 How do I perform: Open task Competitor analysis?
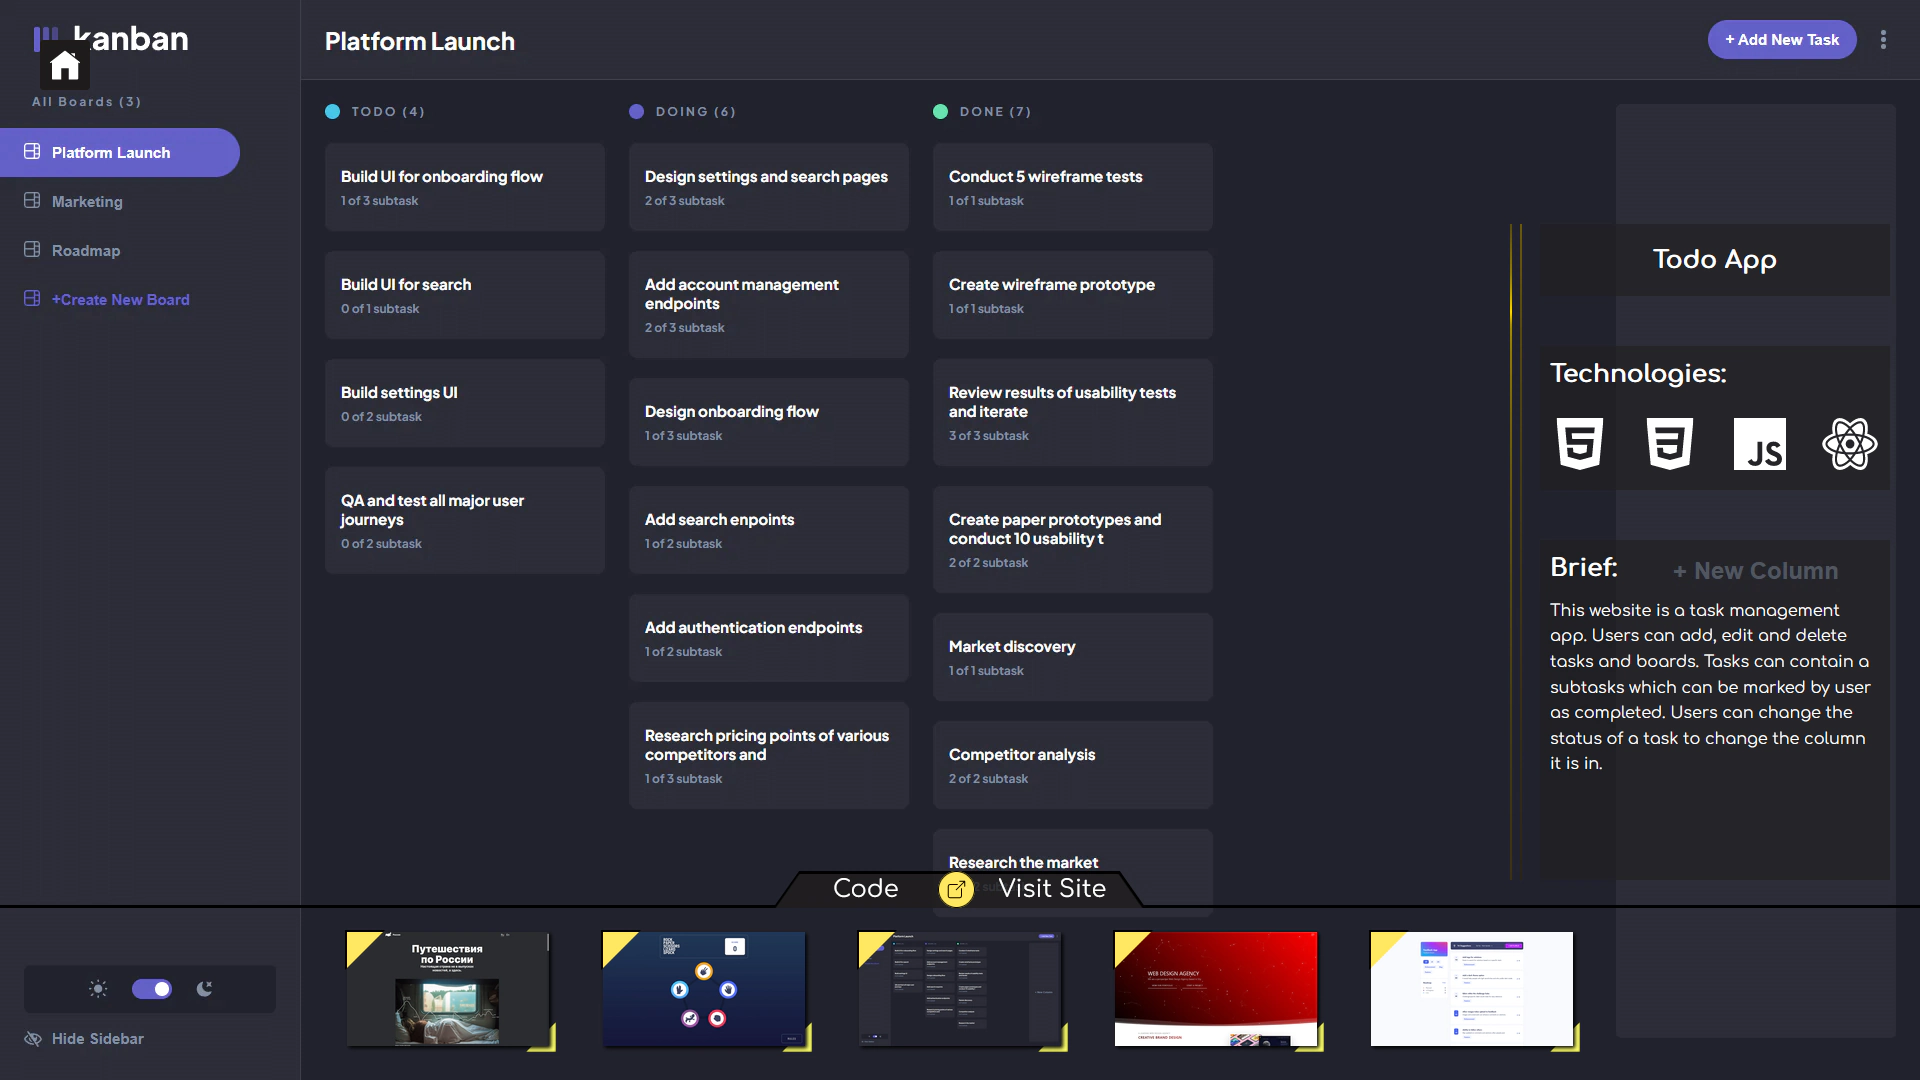(x=1073, y=765)
